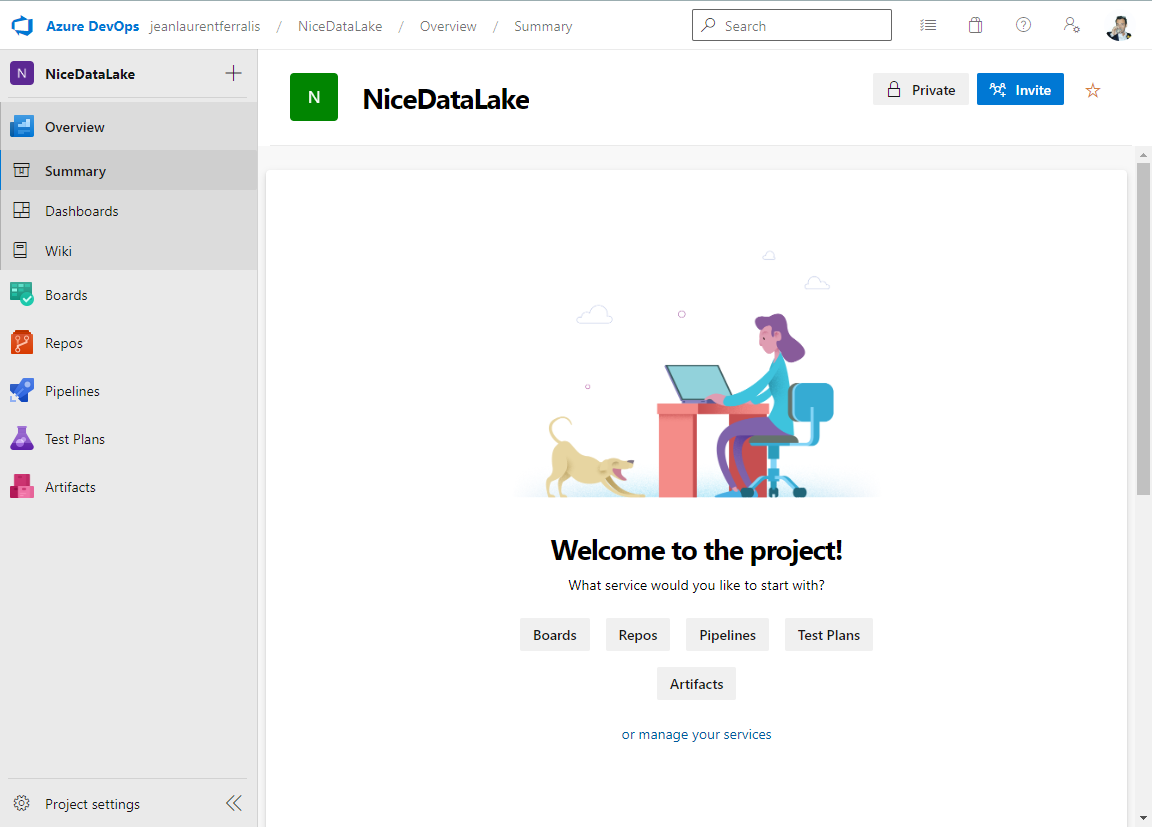Open Artifacts from the sidebar
The image size is (1152, 827).
(129, 486)
